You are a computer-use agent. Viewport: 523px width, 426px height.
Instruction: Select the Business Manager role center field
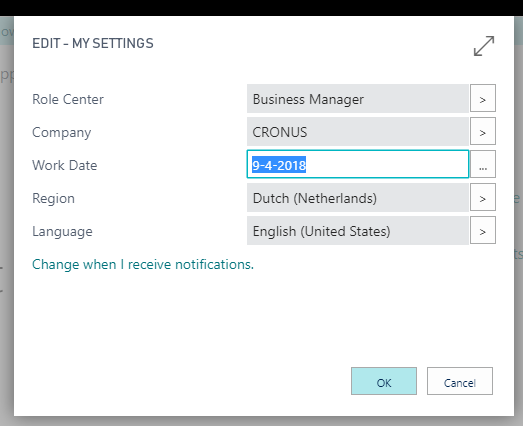pyautogui.click(x=358, y=98)
